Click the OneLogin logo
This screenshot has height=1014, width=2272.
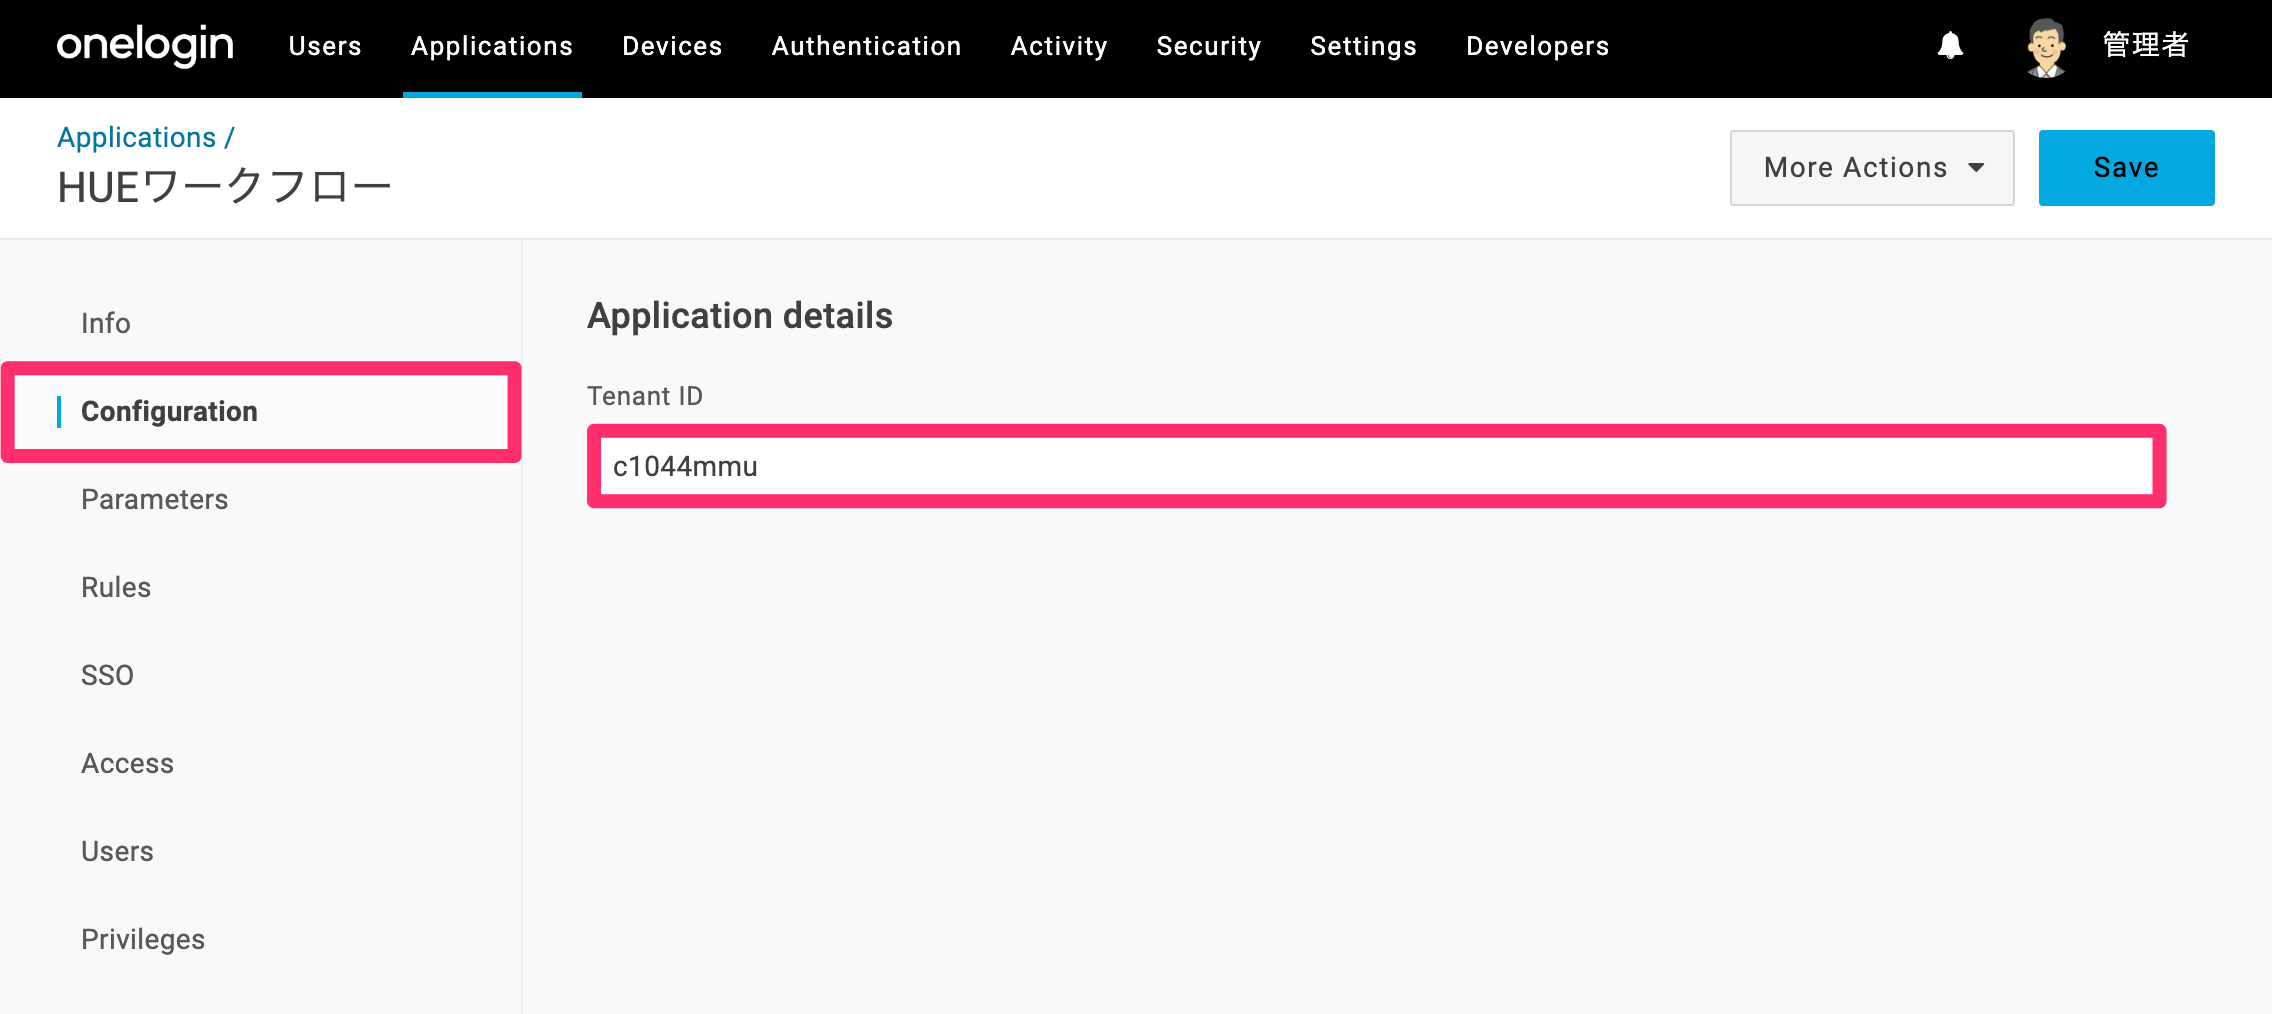tap(145, 45)
